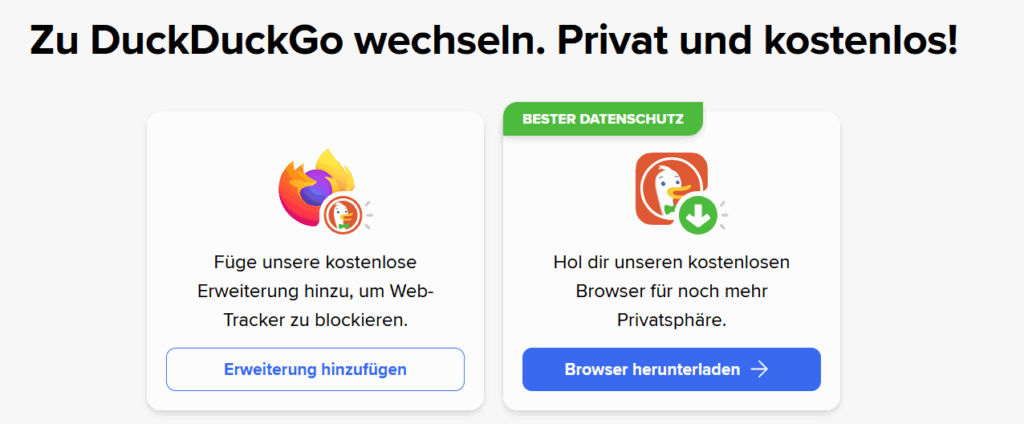This screenshot has width=1024, height=424.
Task: Click the line 'Browser für noch mehr'
Action: [x=671, y=291]
